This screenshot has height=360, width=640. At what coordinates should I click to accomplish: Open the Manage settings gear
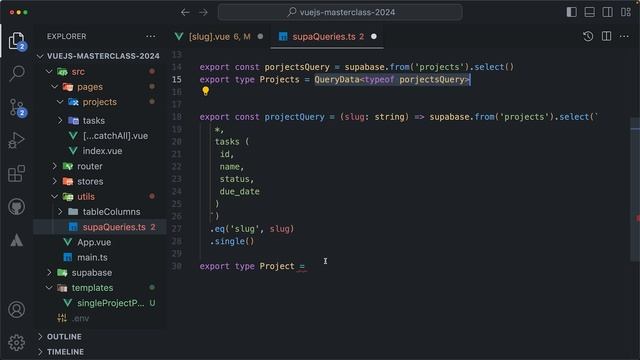point(17,343)
